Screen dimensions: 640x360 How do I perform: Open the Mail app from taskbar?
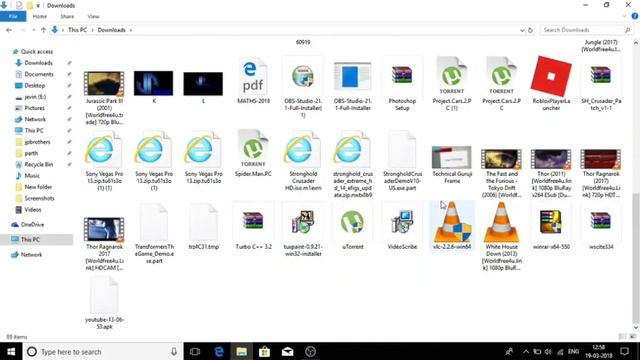point(287,351)
